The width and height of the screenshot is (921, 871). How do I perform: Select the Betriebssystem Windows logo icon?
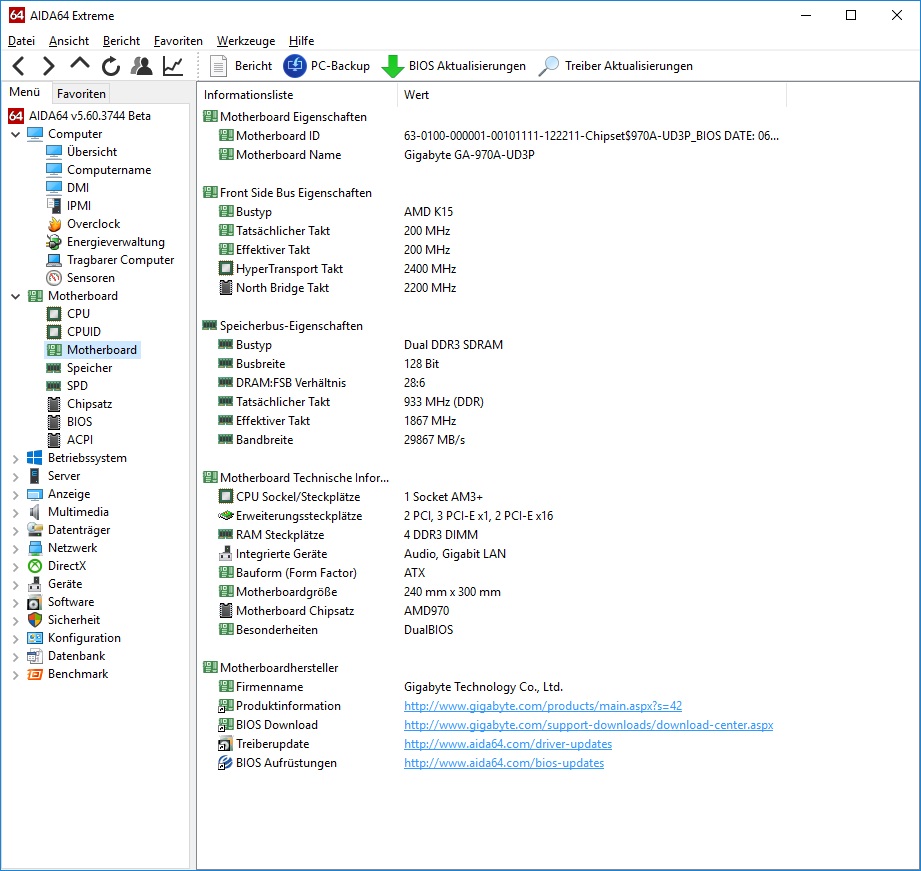[x=35, y=458]
